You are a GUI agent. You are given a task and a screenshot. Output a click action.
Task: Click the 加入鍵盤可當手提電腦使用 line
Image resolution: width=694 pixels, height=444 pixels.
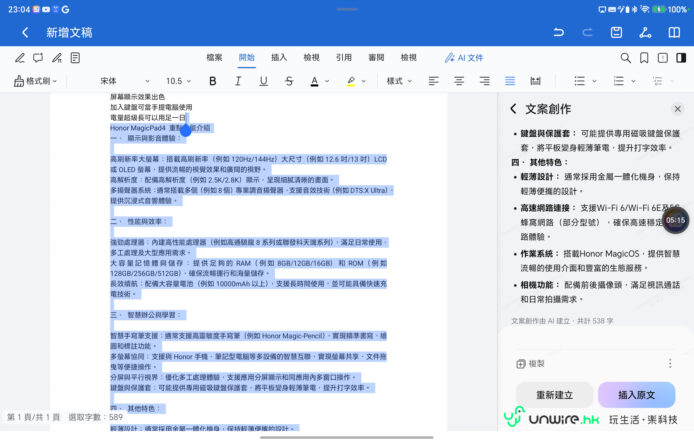coord(151,107)
